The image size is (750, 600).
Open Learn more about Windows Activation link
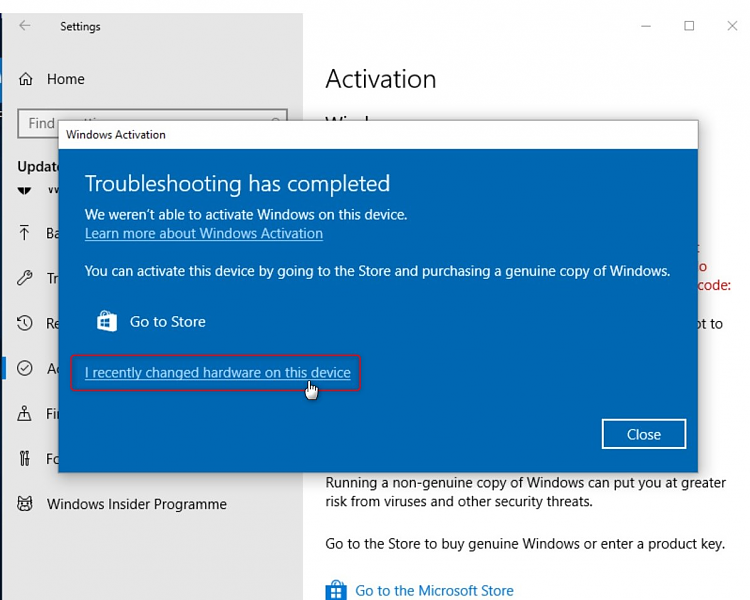pos(204,233)
